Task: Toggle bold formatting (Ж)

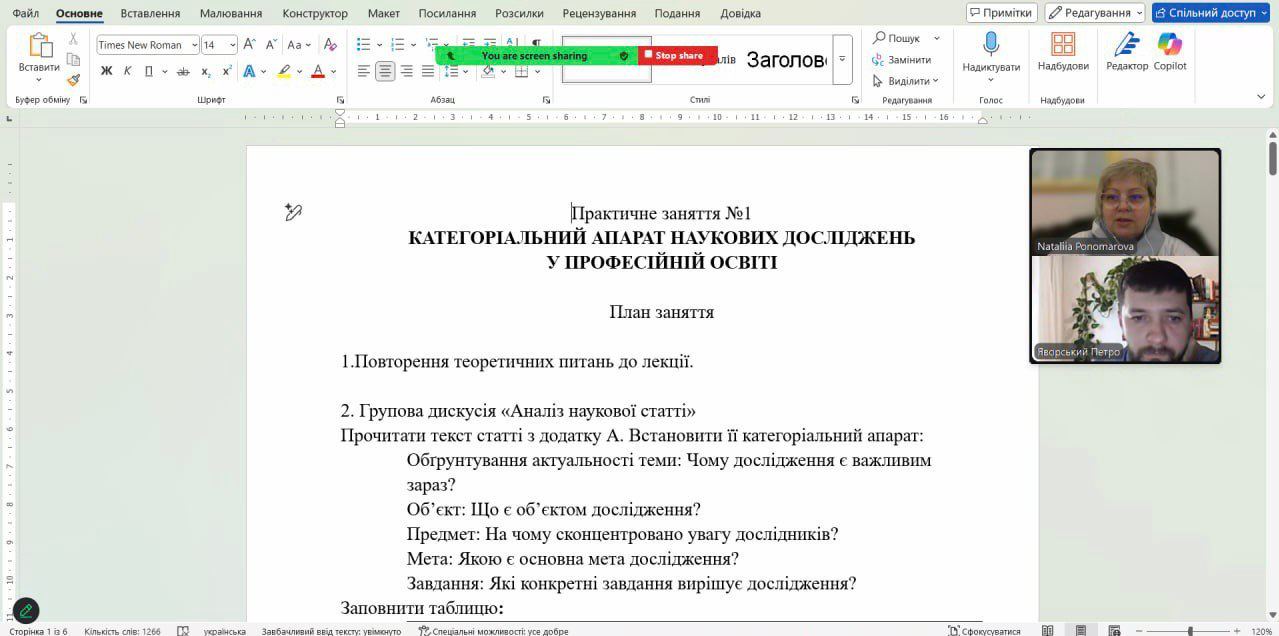Action: pos(106,71)
